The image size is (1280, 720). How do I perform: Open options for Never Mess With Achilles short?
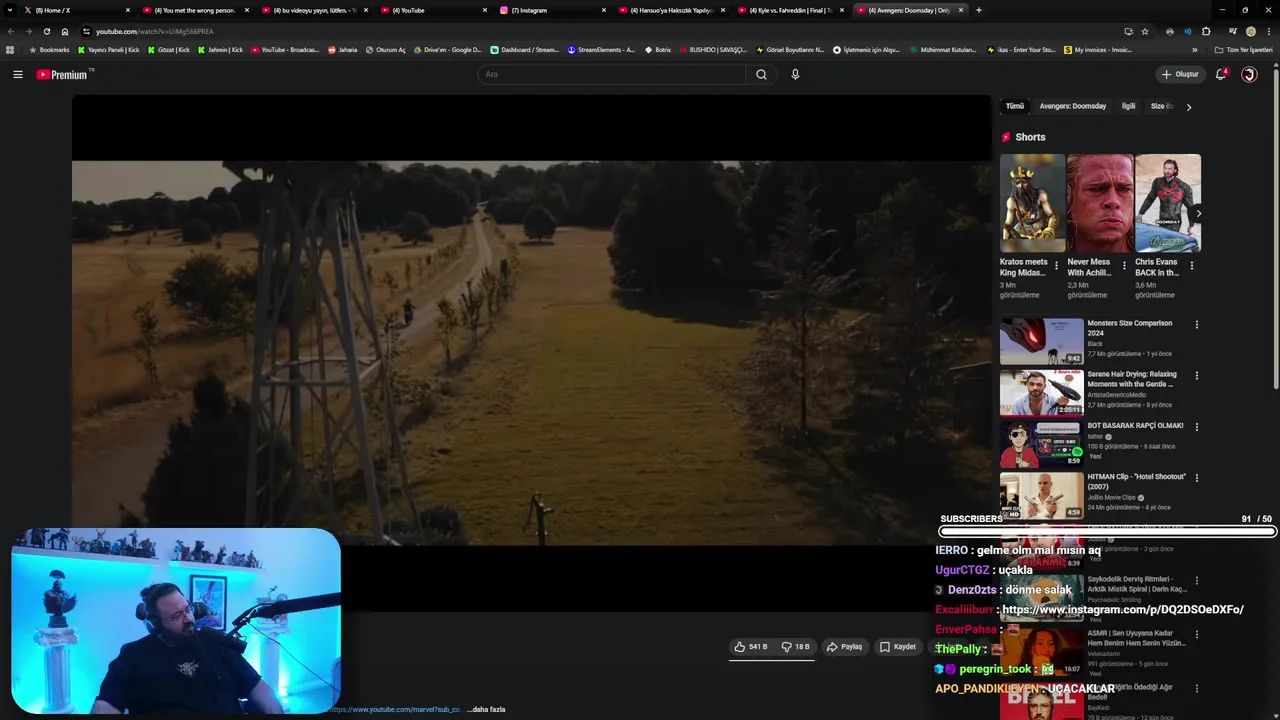point(1124,266)
